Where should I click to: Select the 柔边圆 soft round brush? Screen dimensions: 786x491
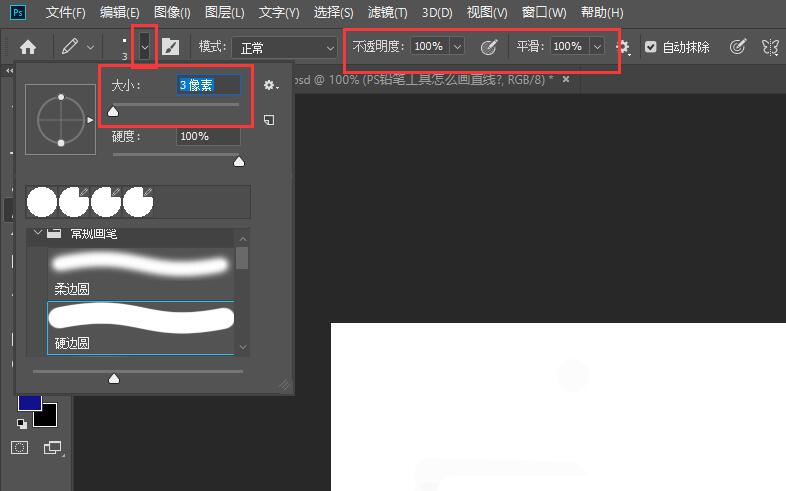pos(141,274)
